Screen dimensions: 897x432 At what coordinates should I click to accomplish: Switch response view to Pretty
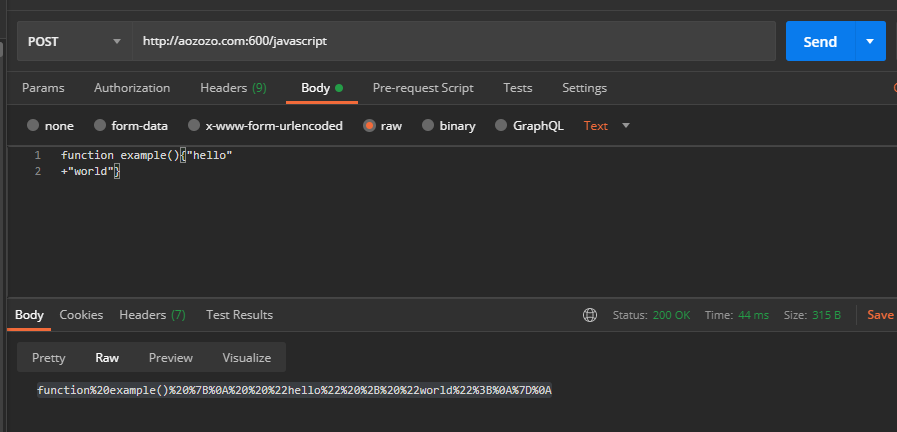point(49,358)
